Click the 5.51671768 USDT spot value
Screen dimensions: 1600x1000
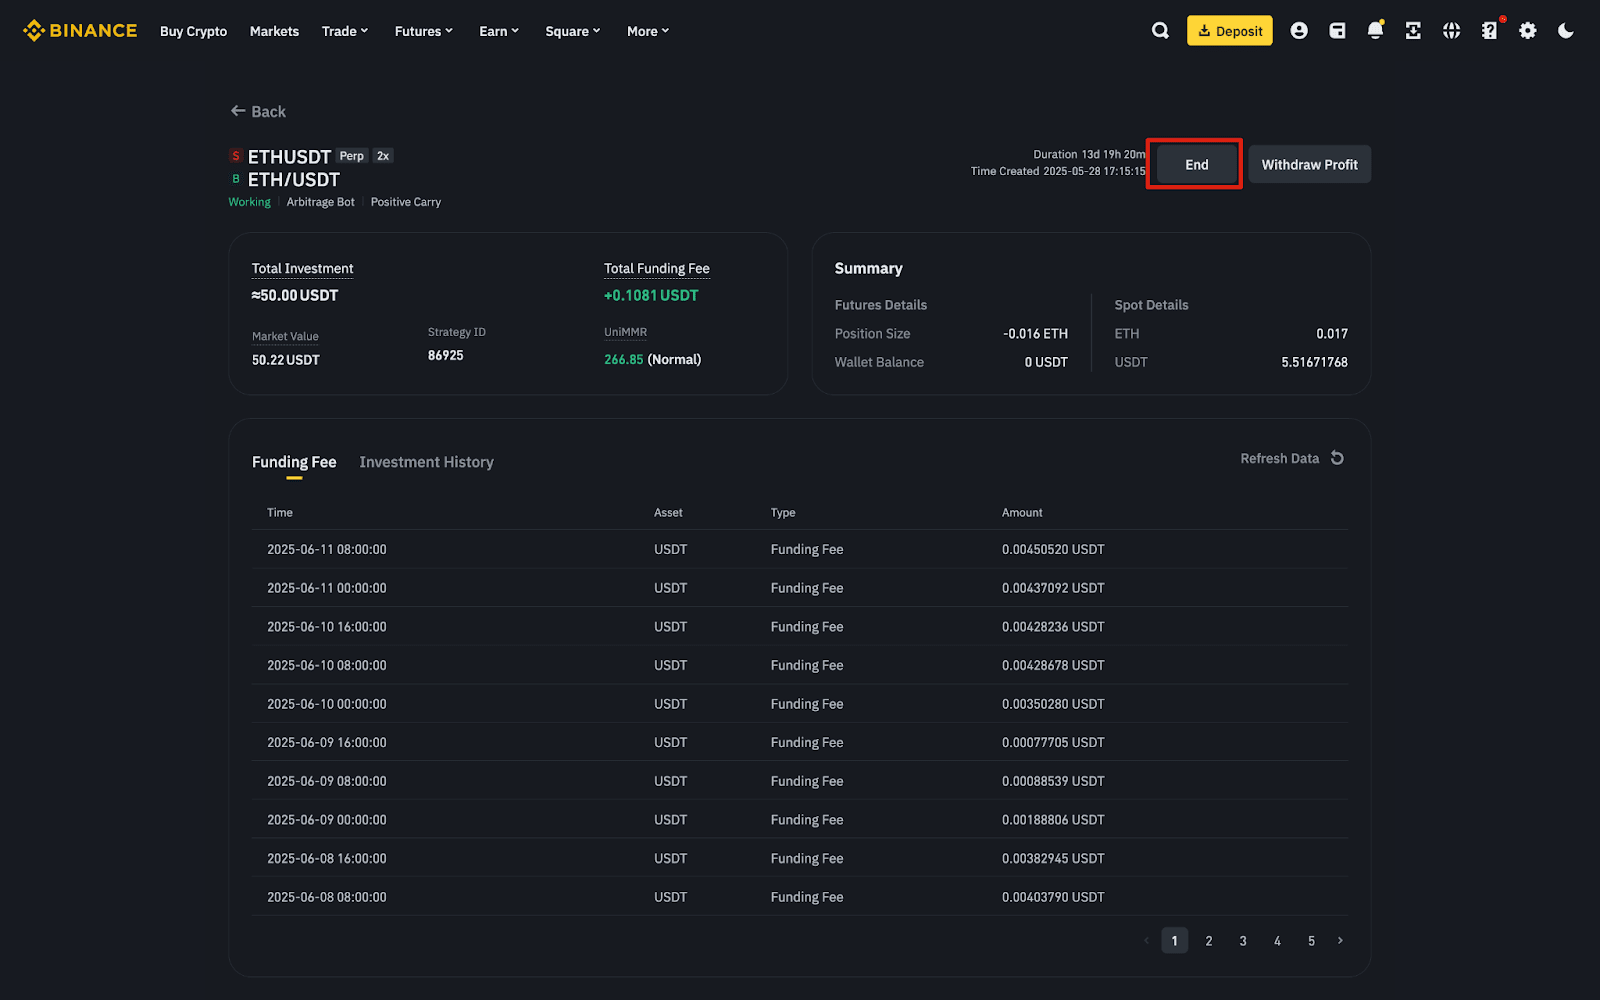coord(1314,362)
